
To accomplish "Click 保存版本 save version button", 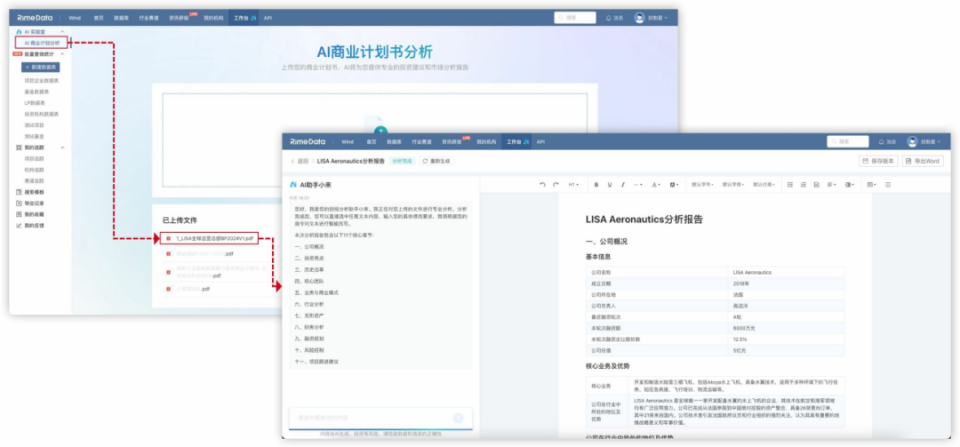I will (879, 161).
